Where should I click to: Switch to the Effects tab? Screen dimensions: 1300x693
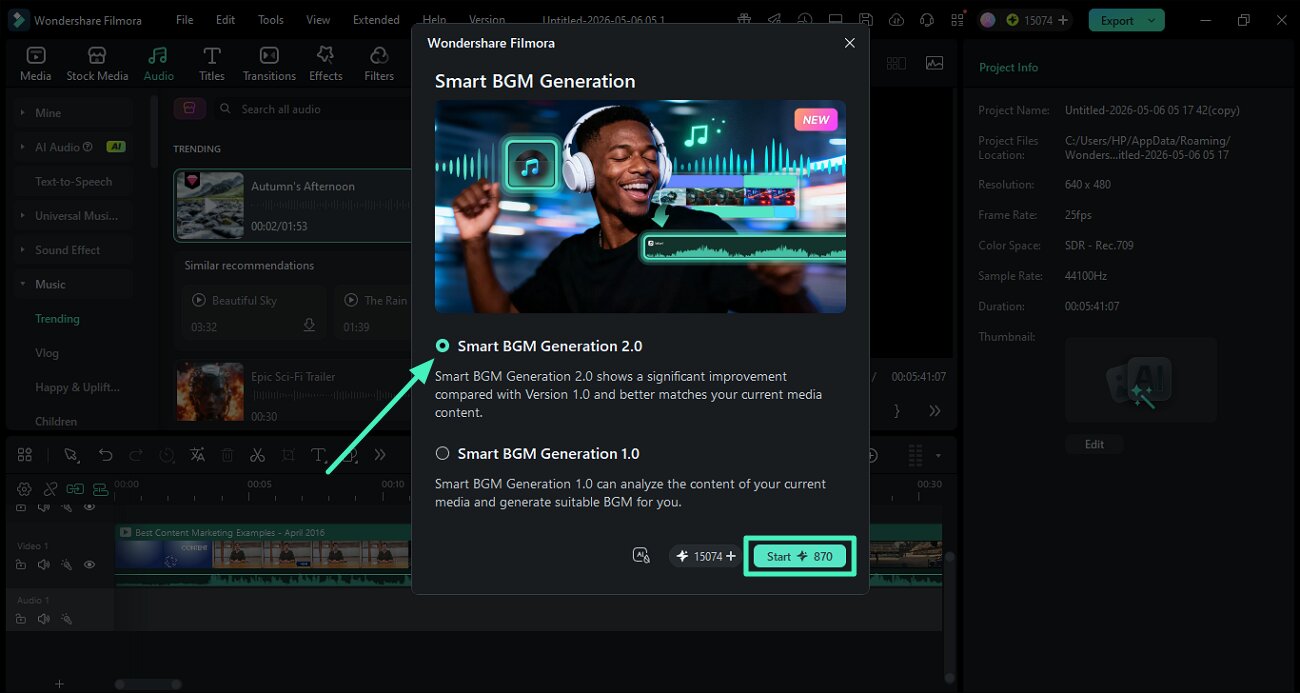[325, 64]
